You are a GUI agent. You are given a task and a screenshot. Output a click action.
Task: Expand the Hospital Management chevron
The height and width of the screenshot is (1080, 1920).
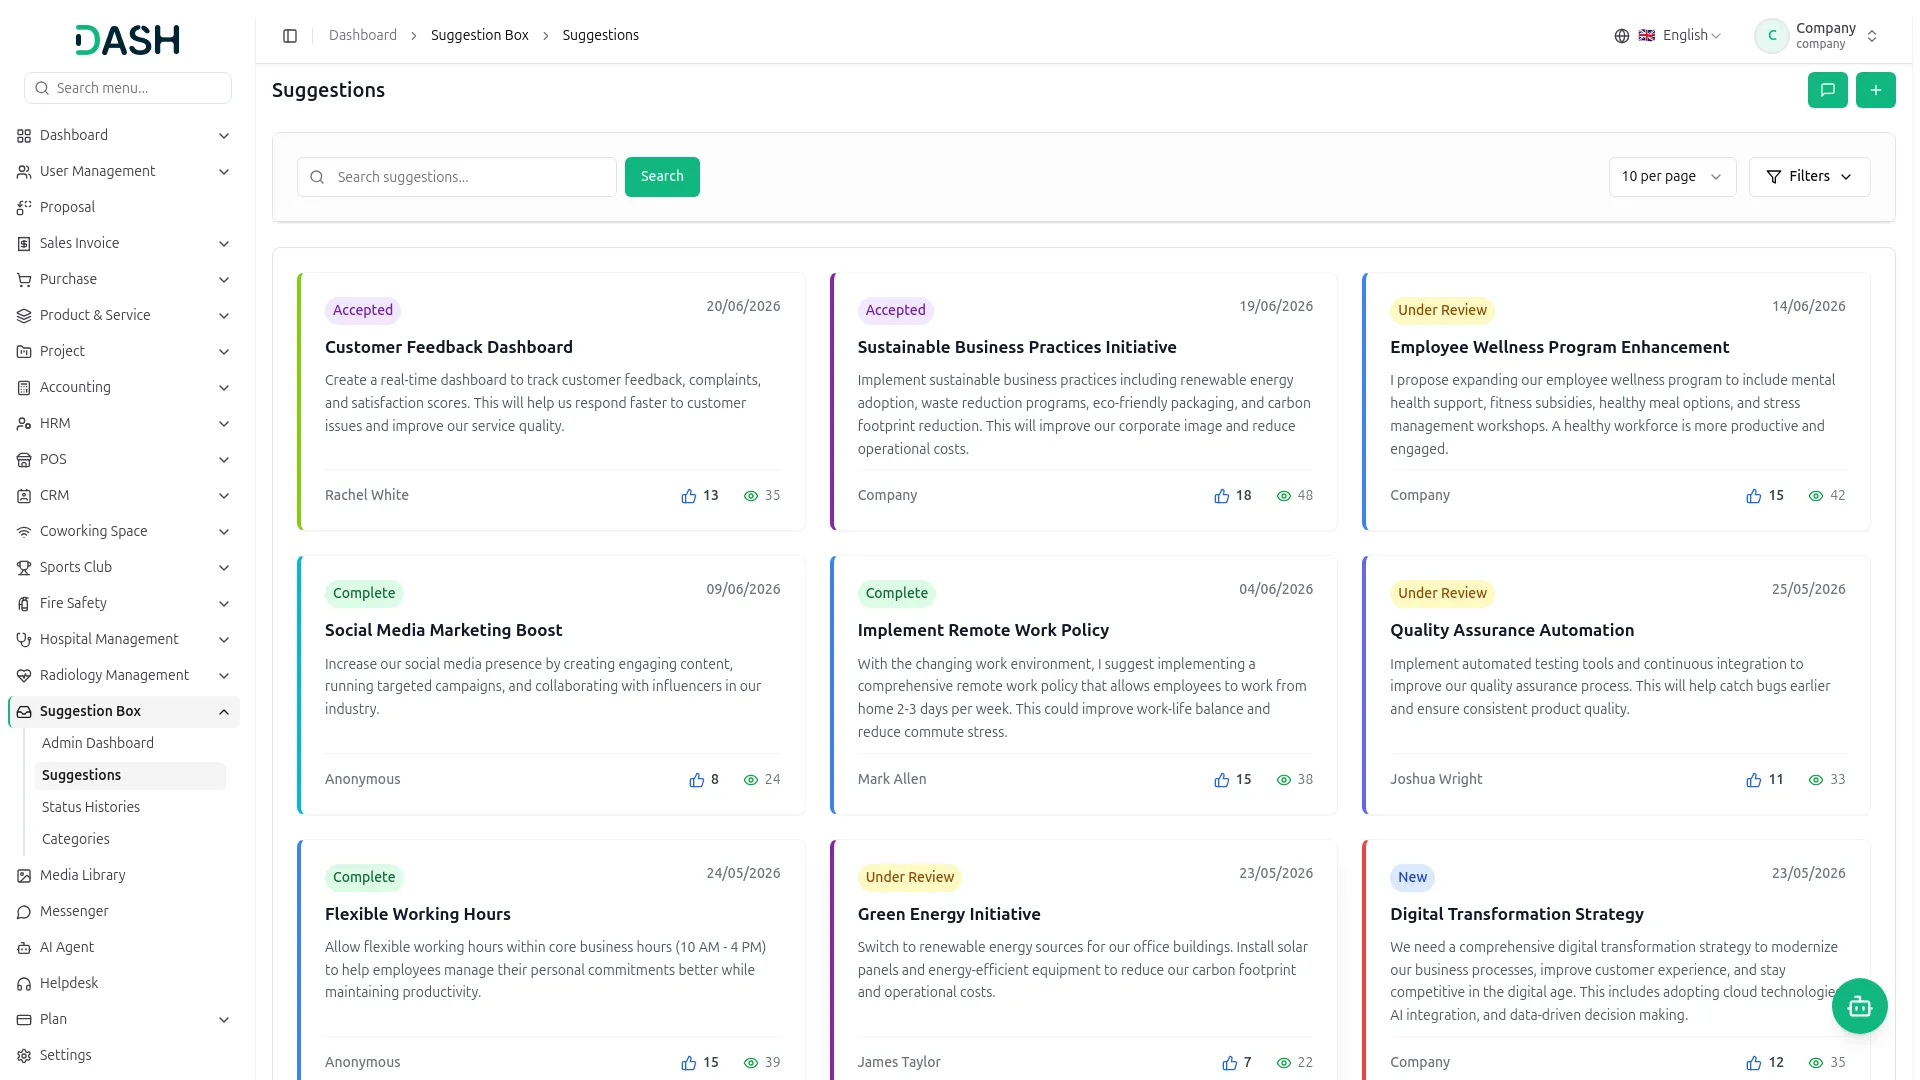click(x=224, y=640)
